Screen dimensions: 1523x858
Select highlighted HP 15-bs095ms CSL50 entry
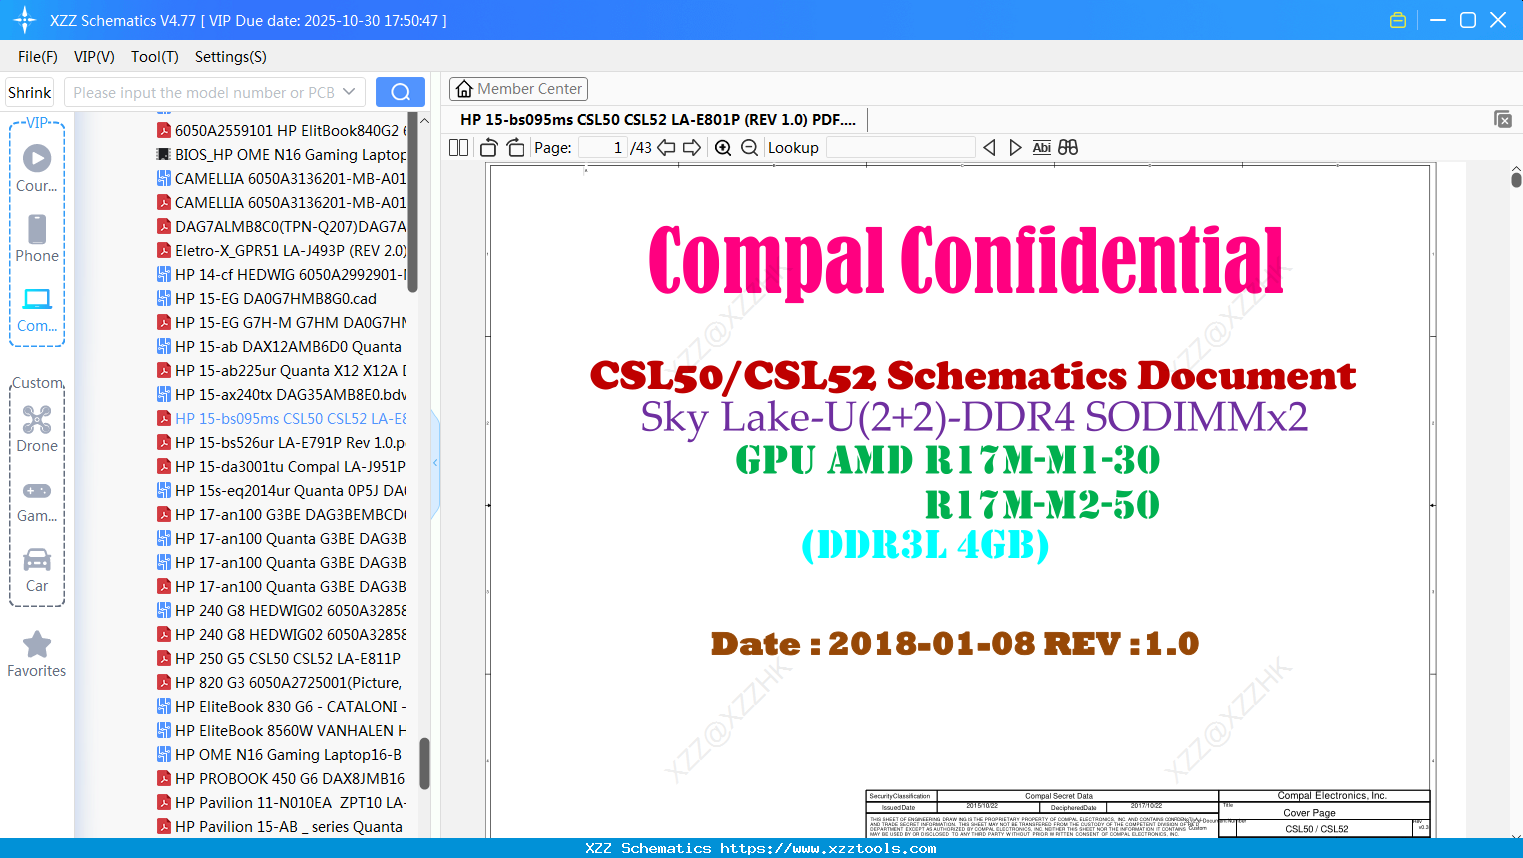click(x=282, y=418)
